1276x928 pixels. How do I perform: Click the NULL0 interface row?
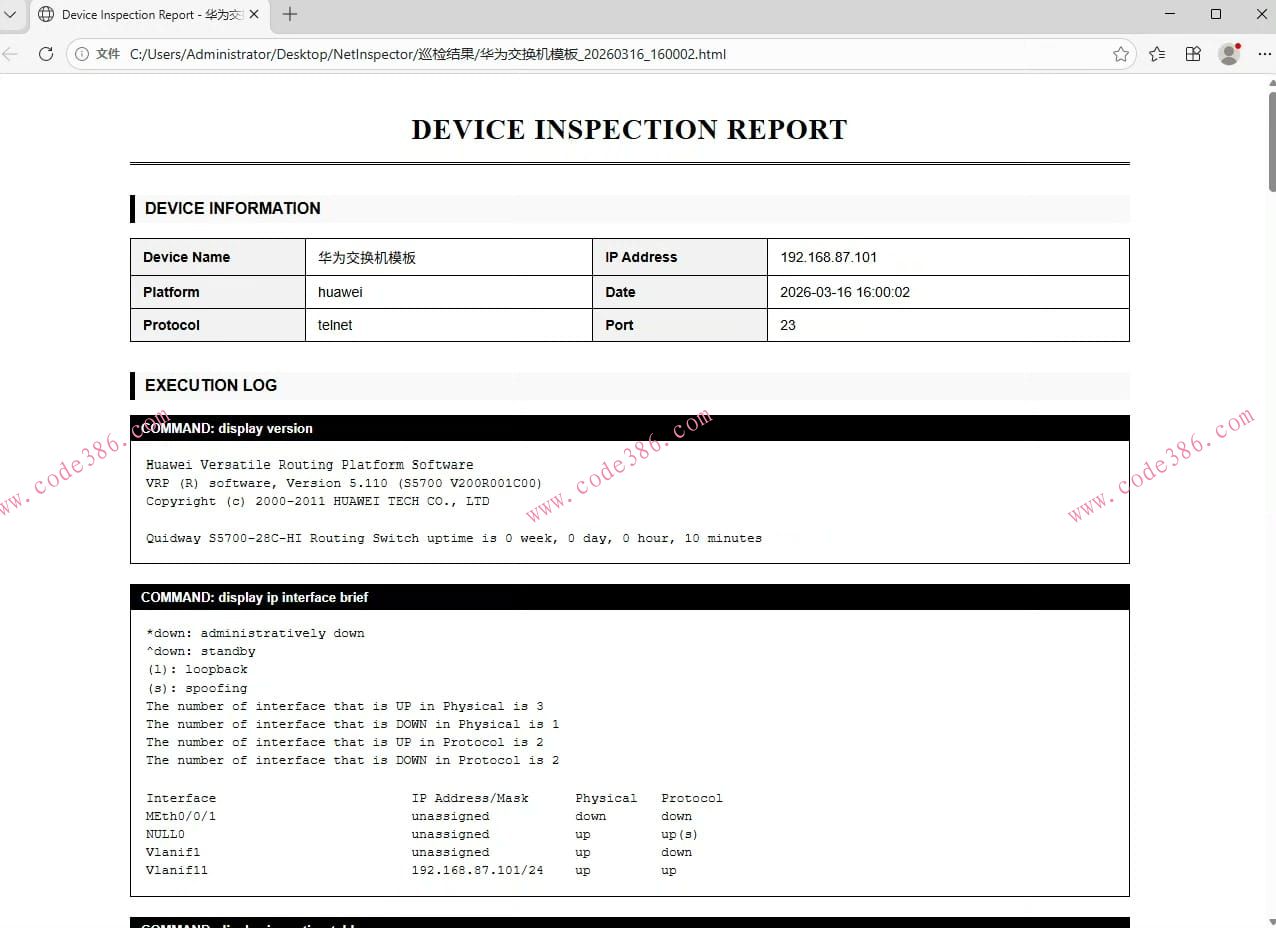point(422,834)
